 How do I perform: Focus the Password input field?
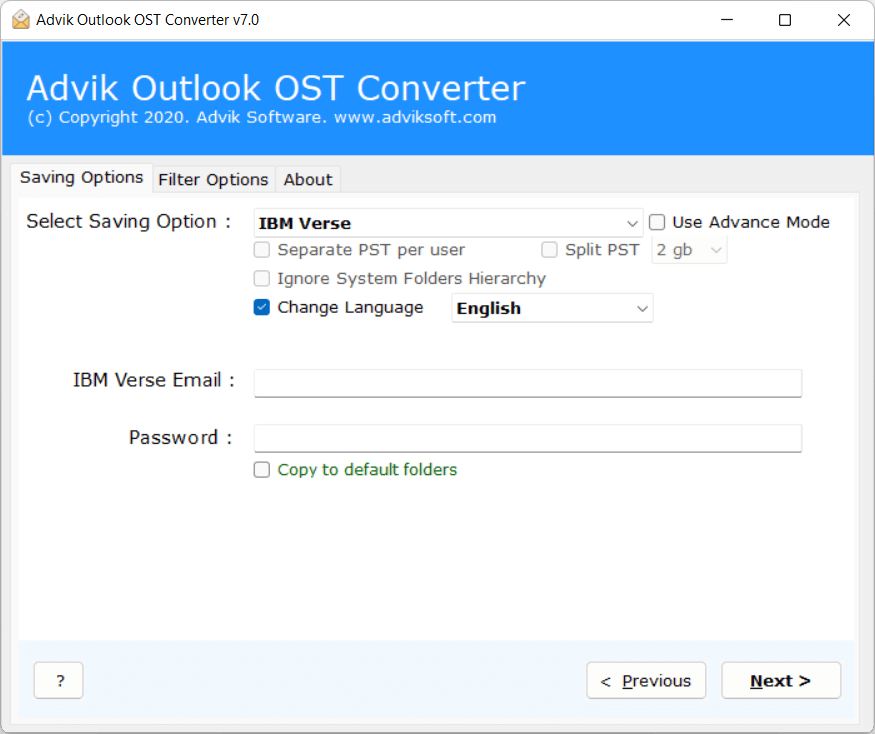[x=527, y=438]
